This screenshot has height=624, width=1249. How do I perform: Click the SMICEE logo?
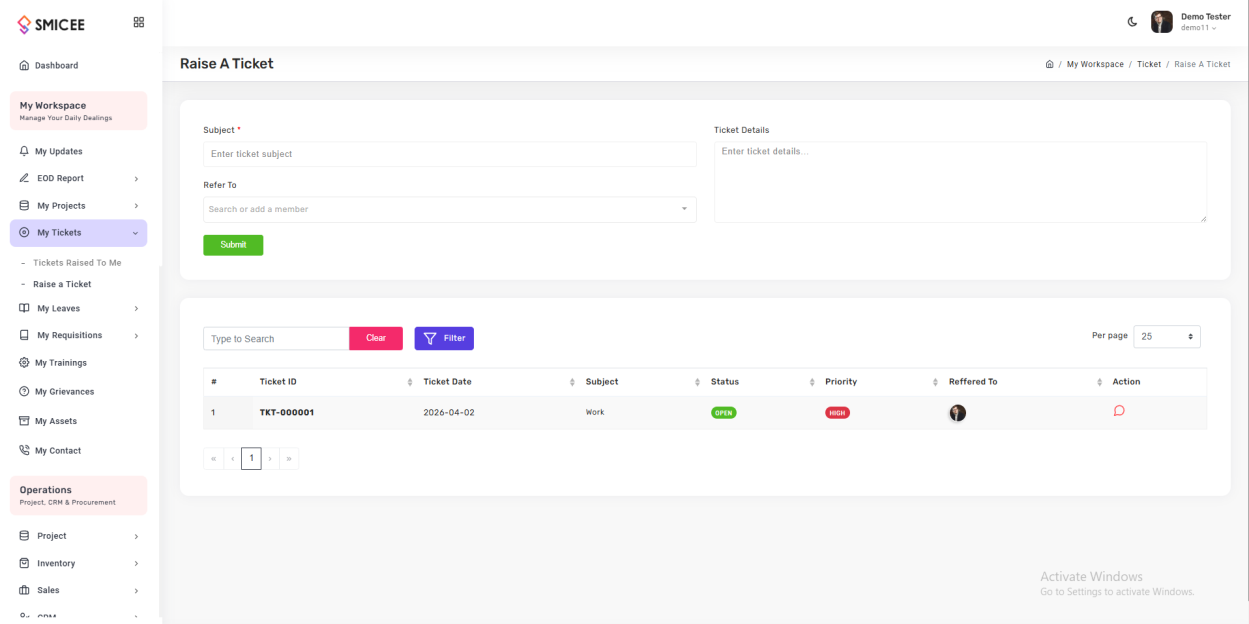click(x=51, y=25)
